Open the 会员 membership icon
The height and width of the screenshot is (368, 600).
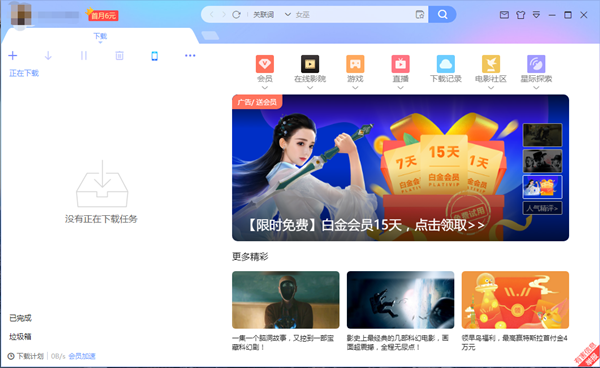pyautogui.click(x=265, y=64)
